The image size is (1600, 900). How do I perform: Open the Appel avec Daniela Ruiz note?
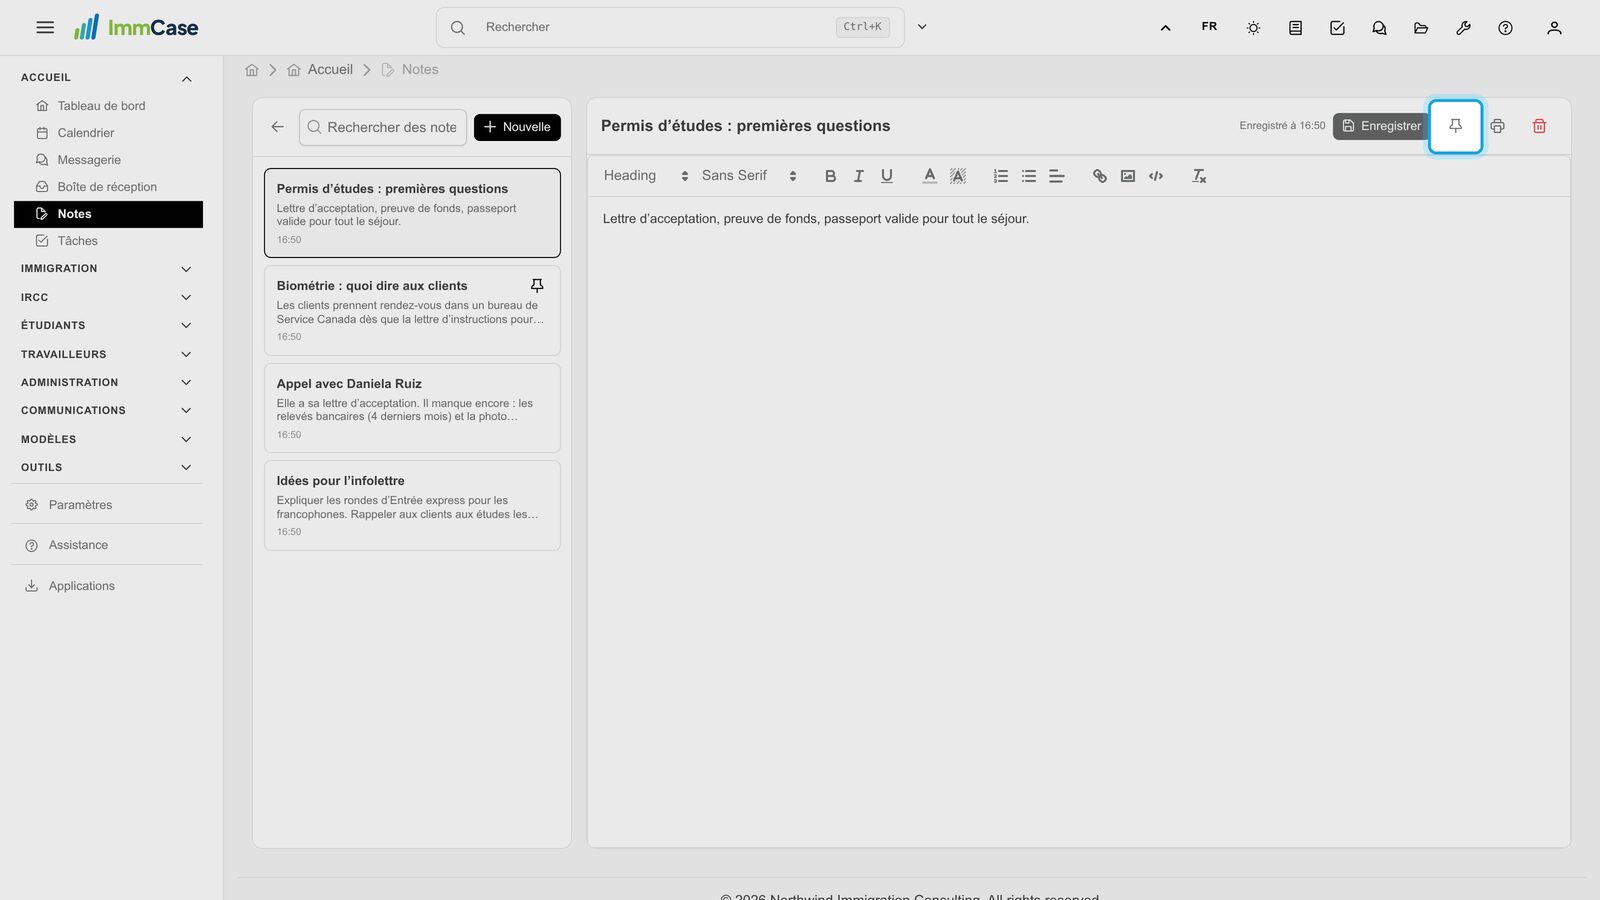click(x=412, y=408)
